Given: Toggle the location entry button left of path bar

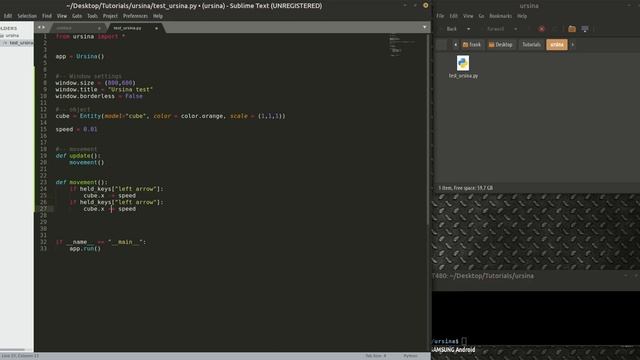Looking at the screenshot, I should tap(441, 44).
